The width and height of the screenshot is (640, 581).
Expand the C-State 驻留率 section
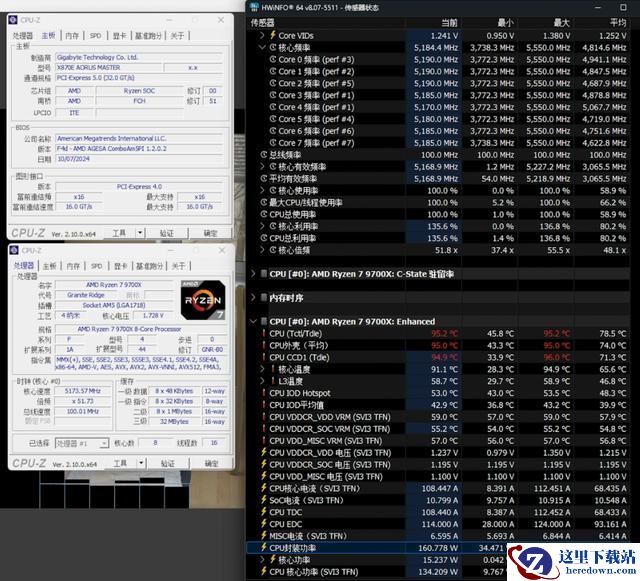pos(253,274)
